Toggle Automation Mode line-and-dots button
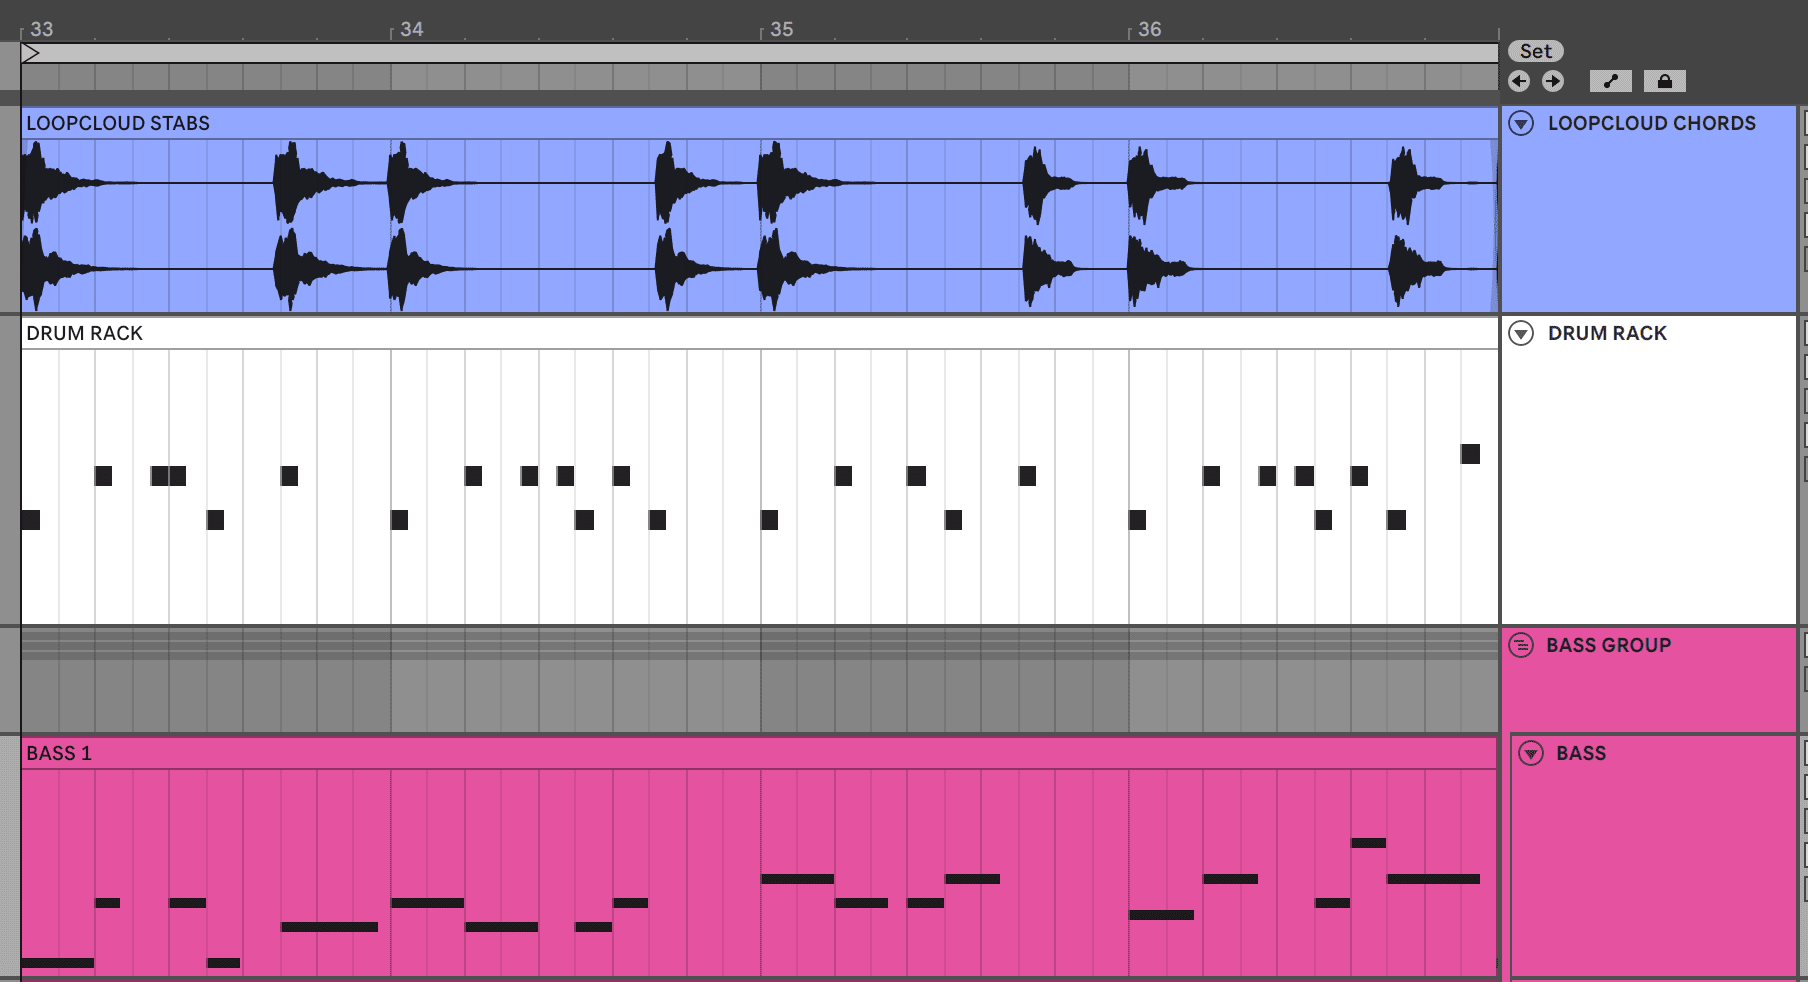The height and width of the screenshot is (982, 1808). 1610,81
